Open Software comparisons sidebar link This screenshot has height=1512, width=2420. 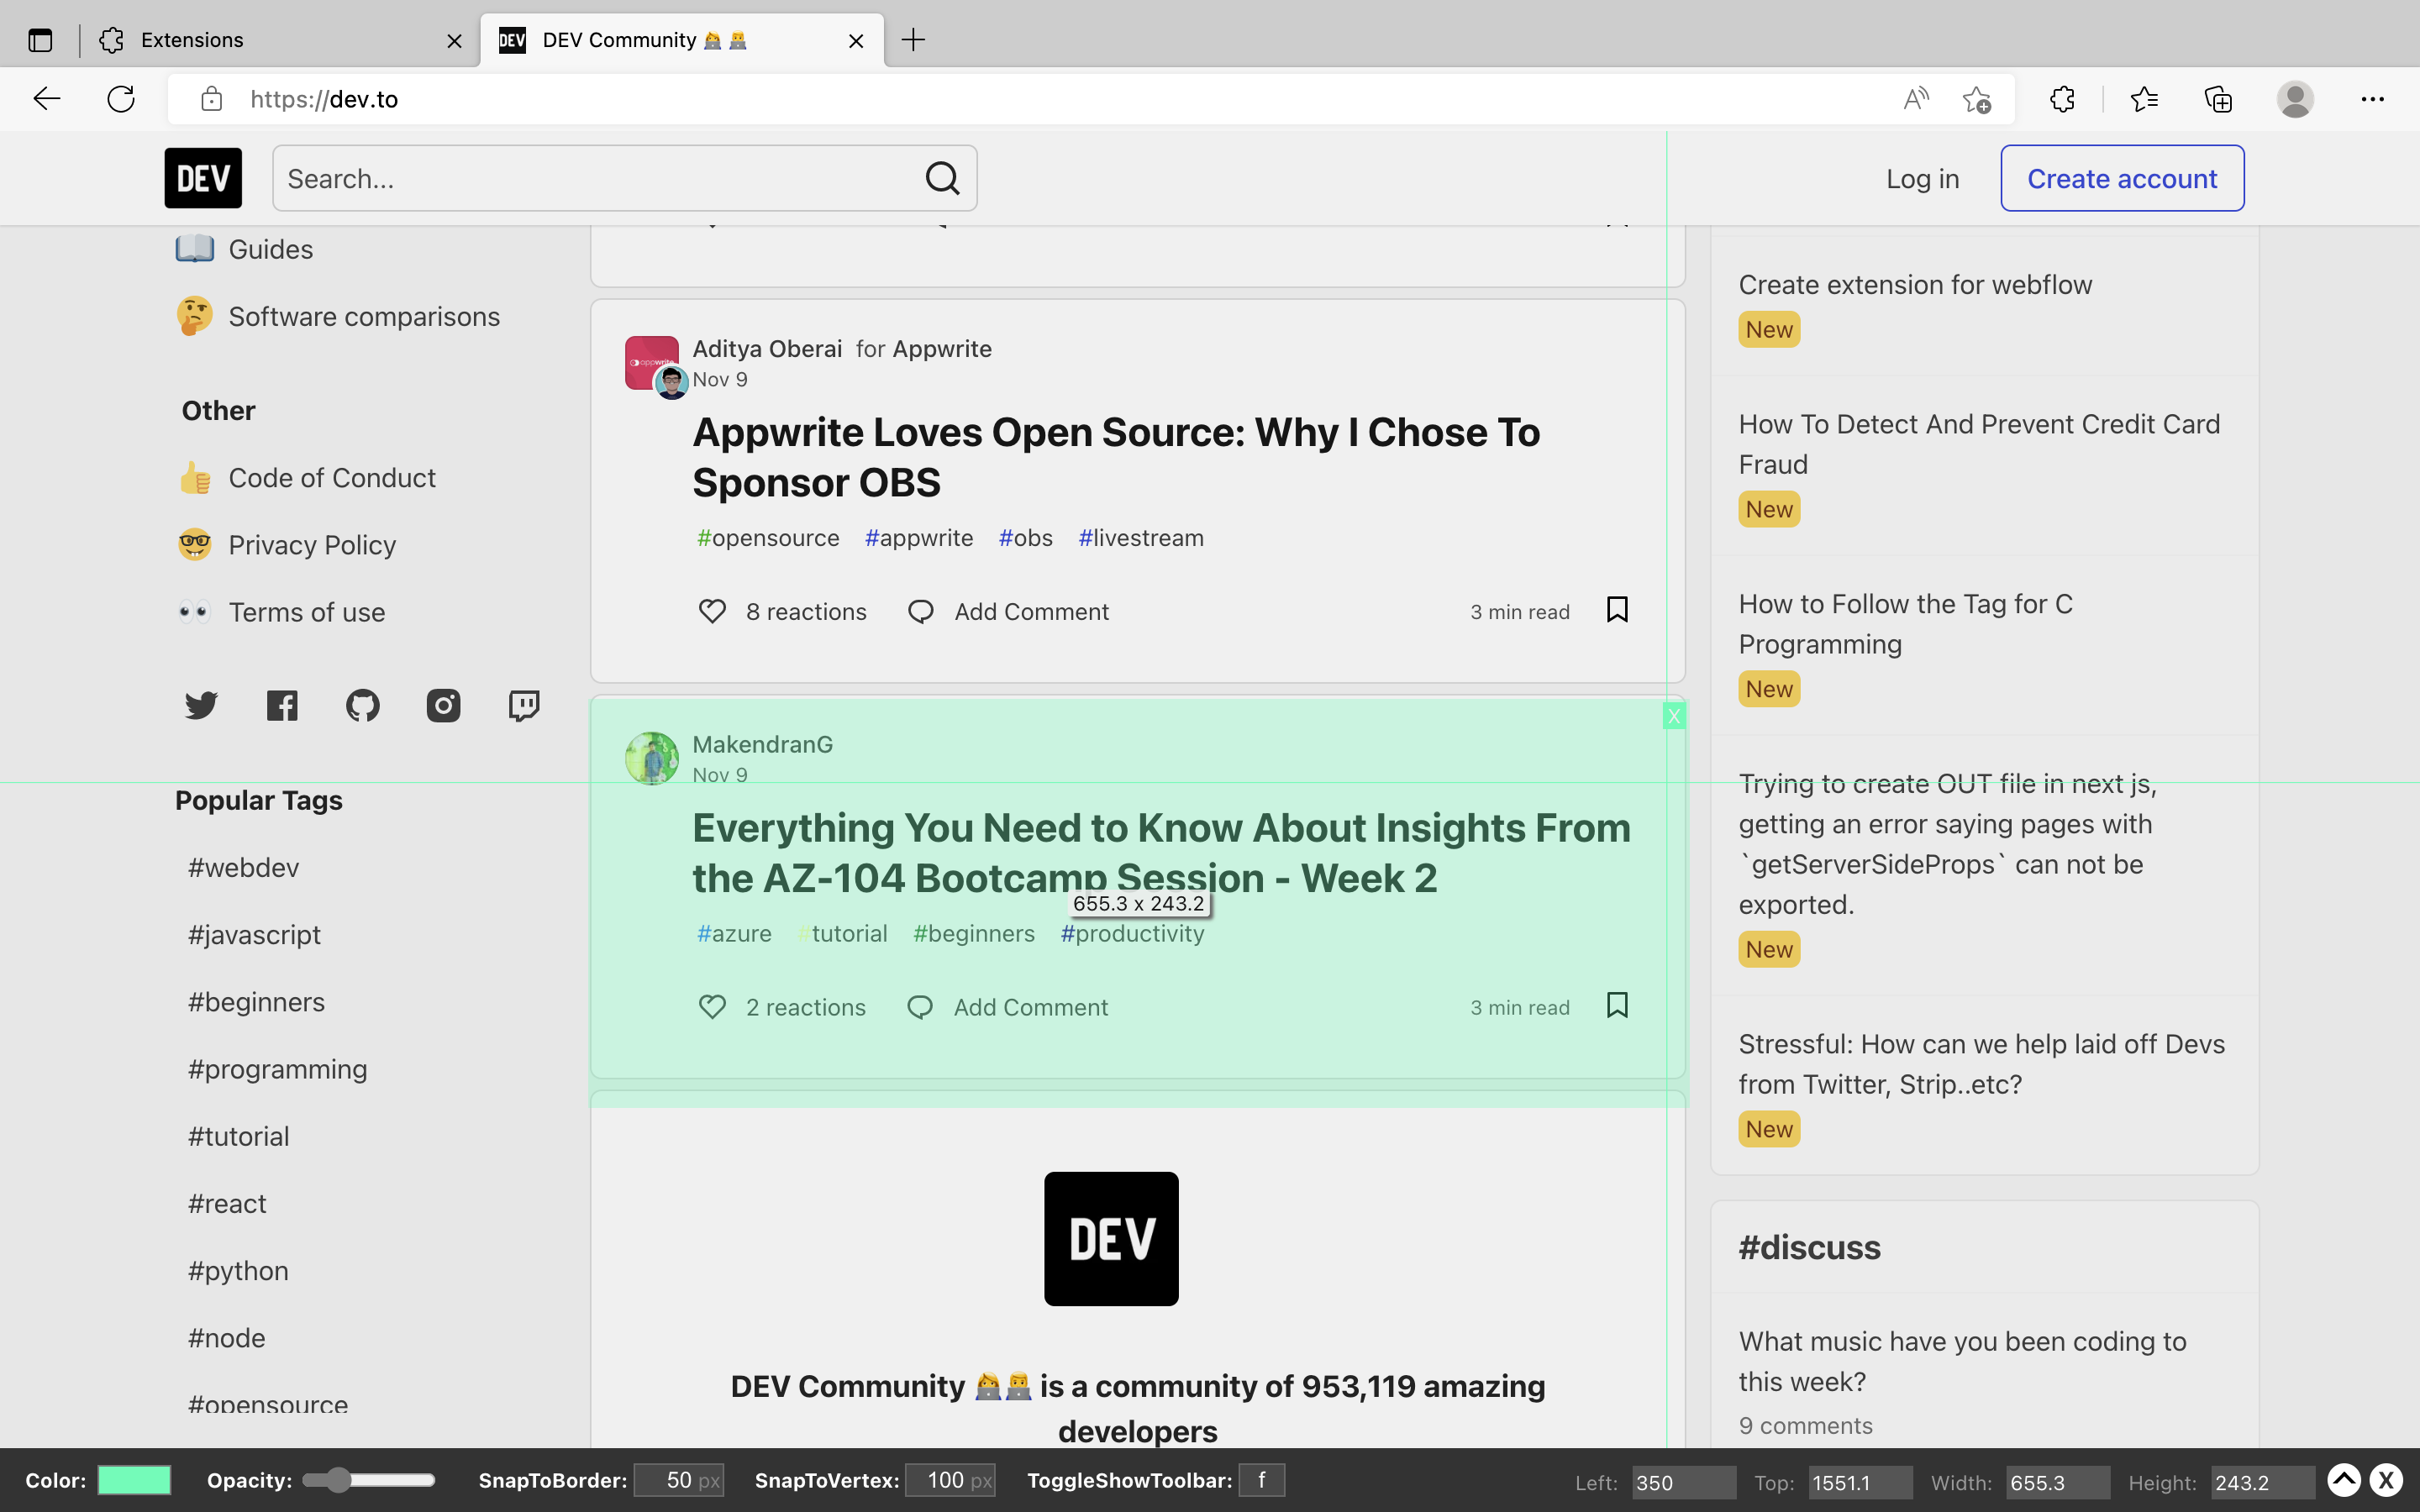pos(364,317)
